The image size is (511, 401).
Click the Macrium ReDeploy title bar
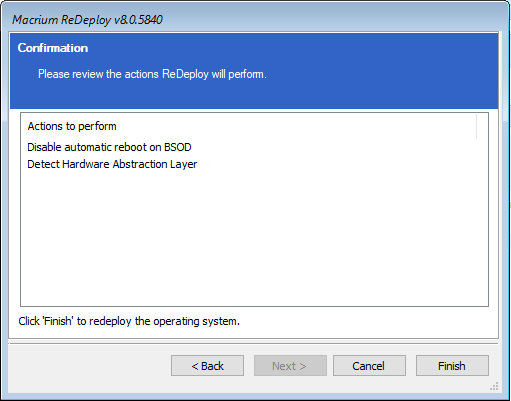point(253,20)
